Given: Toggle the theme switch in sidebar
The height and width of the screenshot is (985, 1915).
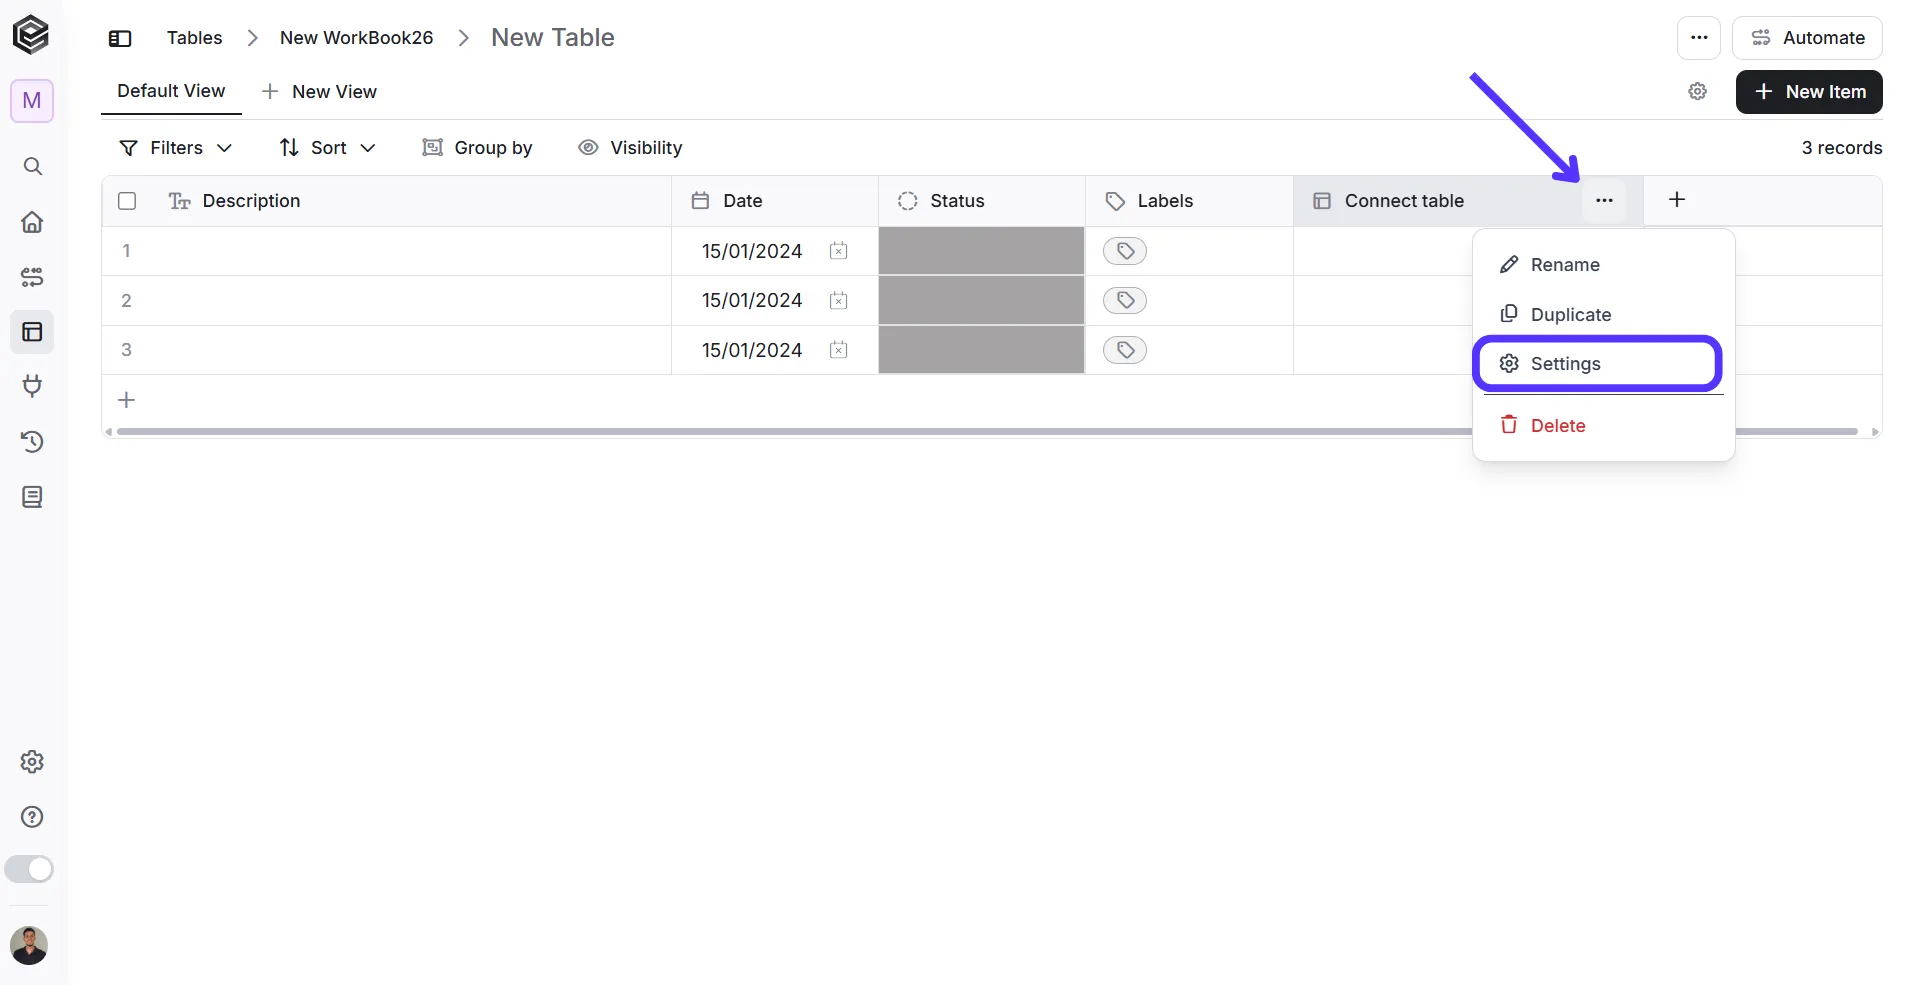Looking at the screenshot, I should [x=29, y=869].
